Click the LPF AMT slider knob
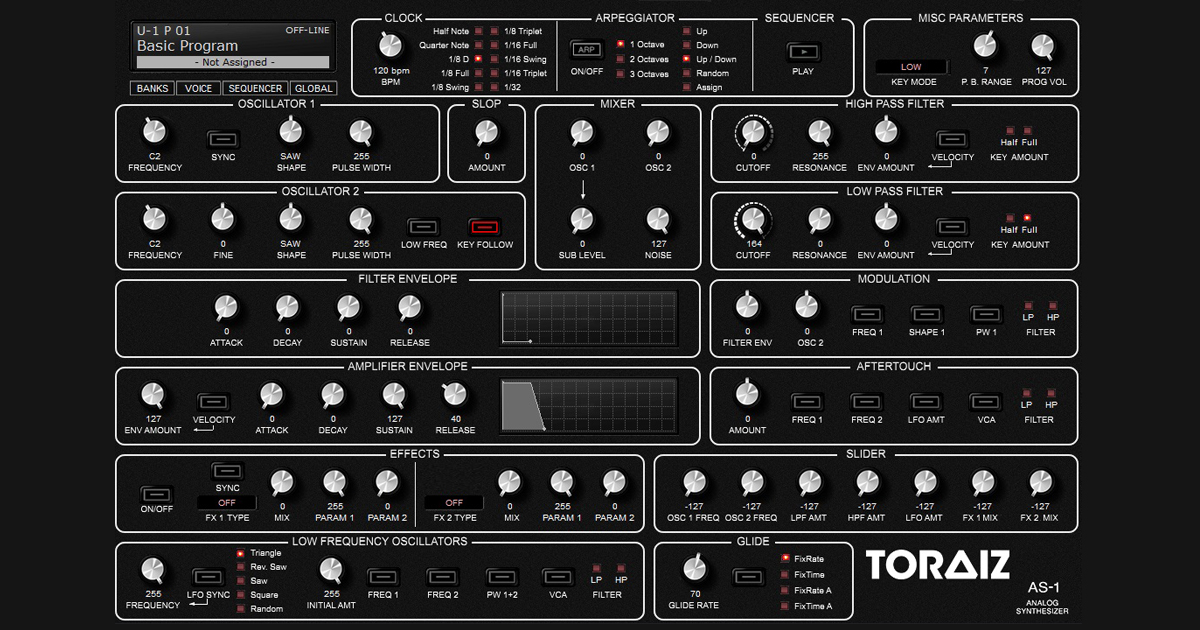This screenshot has width=1200, height=630. pyautogui.click(x=810, y=482)
